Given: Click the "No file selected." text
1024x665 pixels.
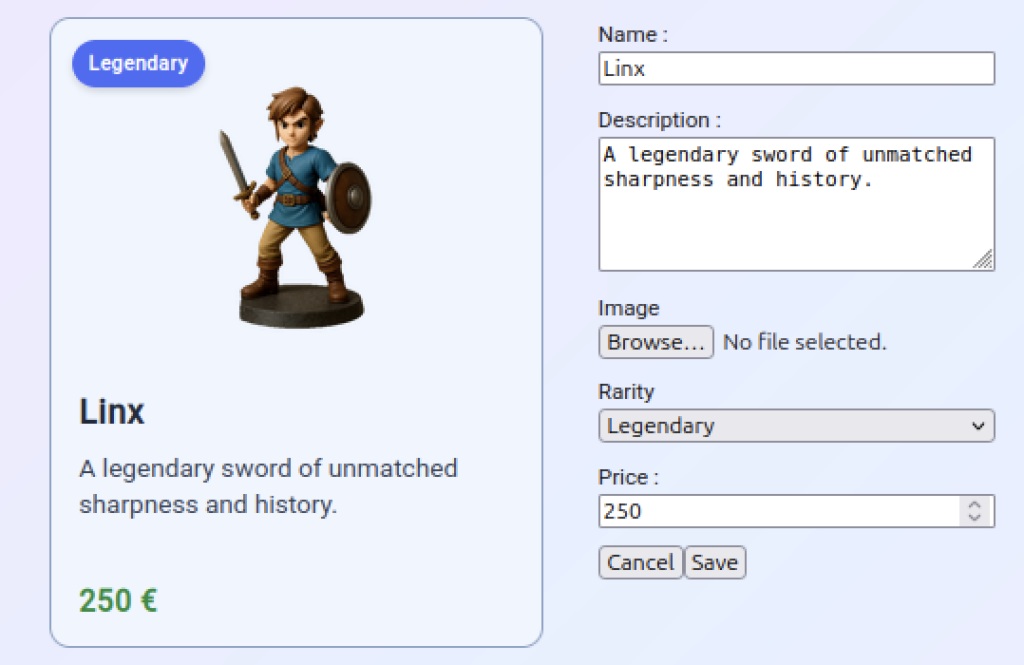Looking at the screenshot, I should 804,342.
